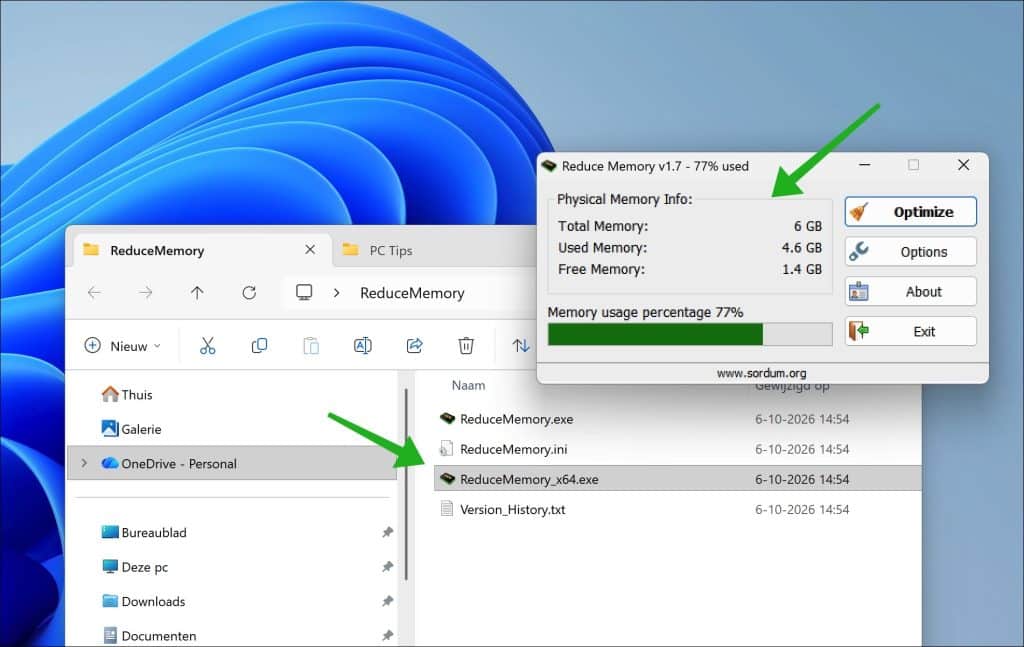Image resolution: width=1024 pixels, height=647 pixels.
Task: Open the Nieuw dropdown in Explorer
Action: [x=123, y=345]
